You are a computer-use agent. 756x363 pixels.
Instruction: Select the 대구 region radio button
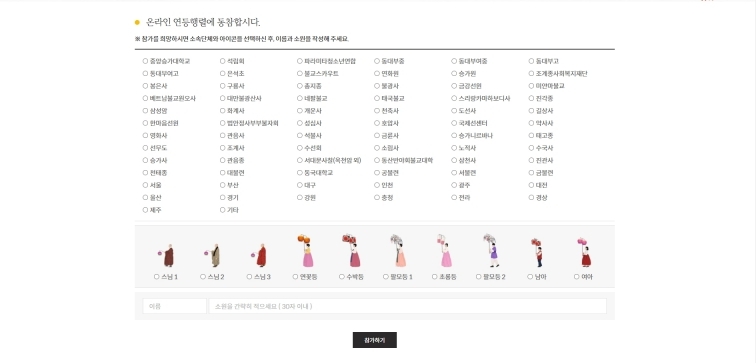300,185
